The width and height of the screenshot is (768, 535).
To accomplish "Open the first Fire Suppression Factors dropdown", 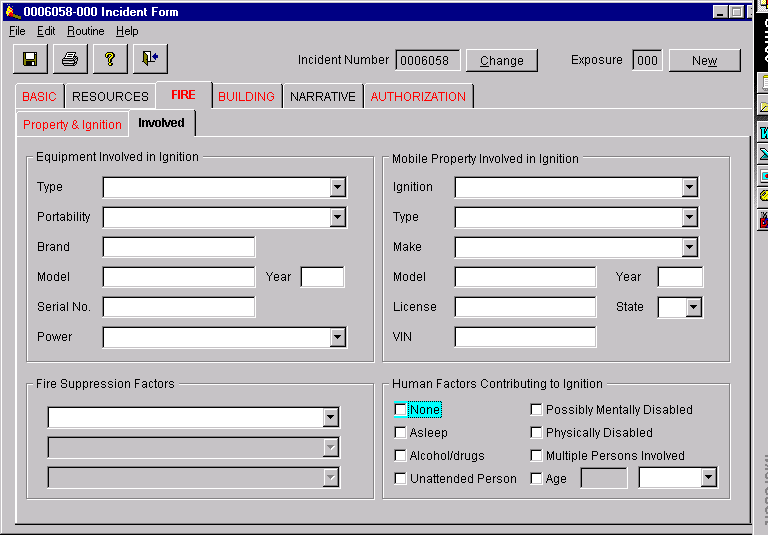I will click(x=330, y=418).
